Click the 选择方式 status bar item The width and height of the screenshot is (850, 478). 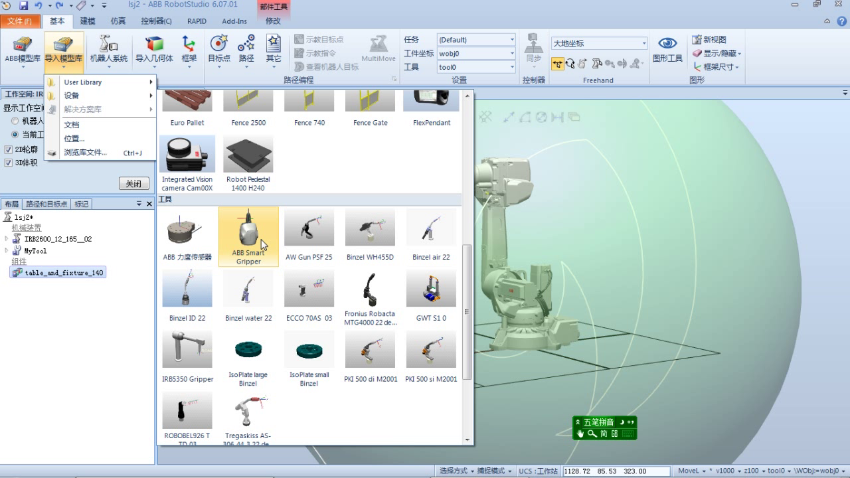(455, 470)
